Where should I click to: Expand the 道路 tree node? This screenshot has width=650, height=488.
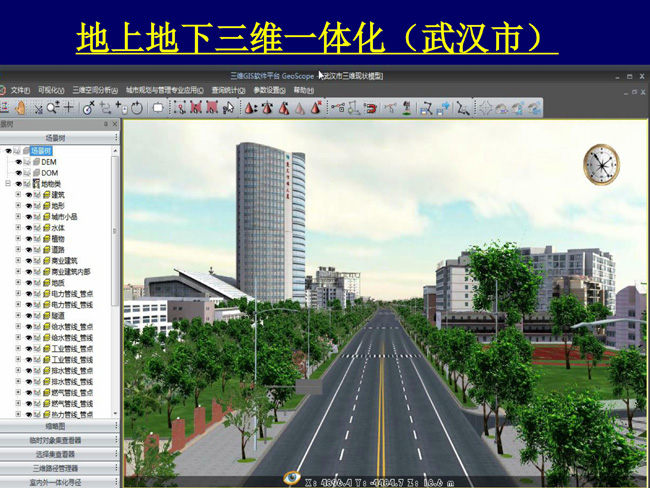click(x=17, y=250)
